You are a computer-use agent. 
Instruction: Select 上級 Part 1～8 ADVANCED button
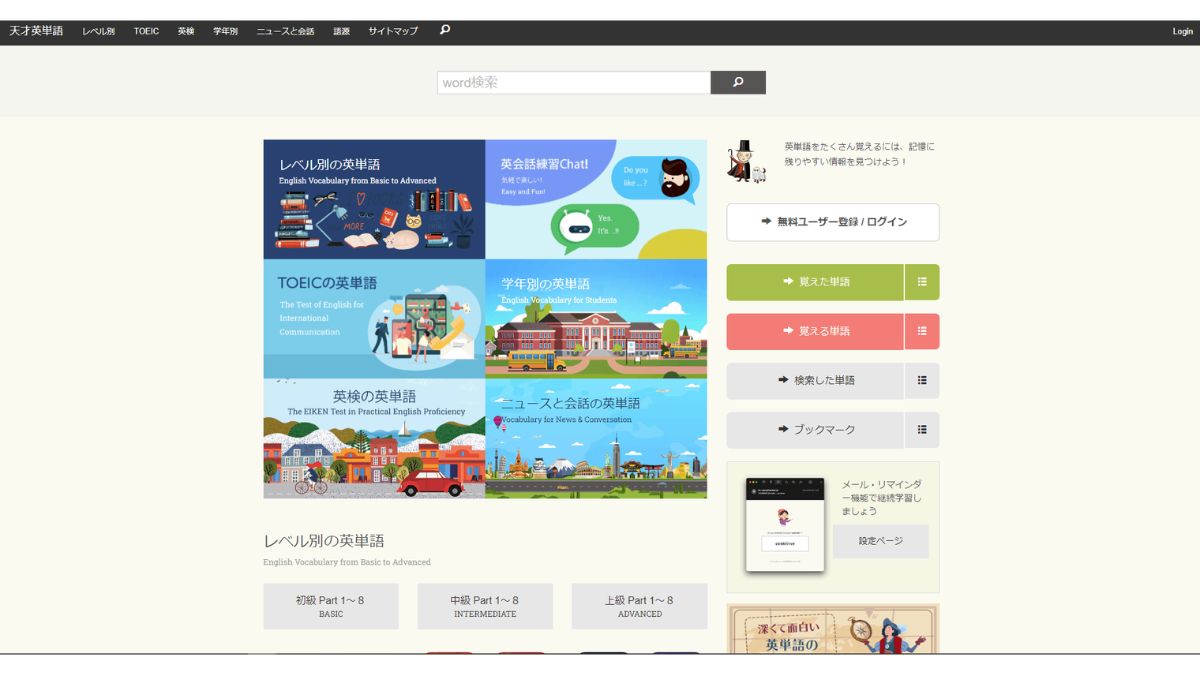pos(640,606)
